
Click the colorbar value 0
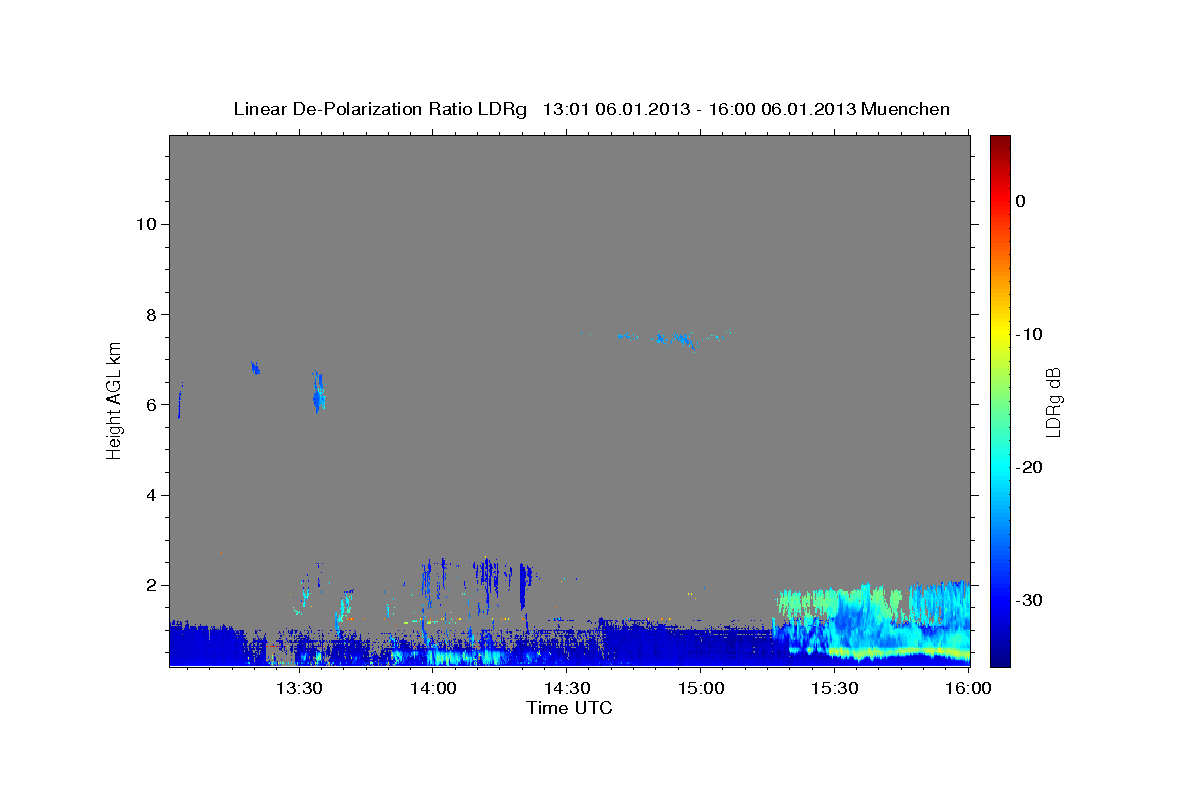click(x=1020, y=201)
